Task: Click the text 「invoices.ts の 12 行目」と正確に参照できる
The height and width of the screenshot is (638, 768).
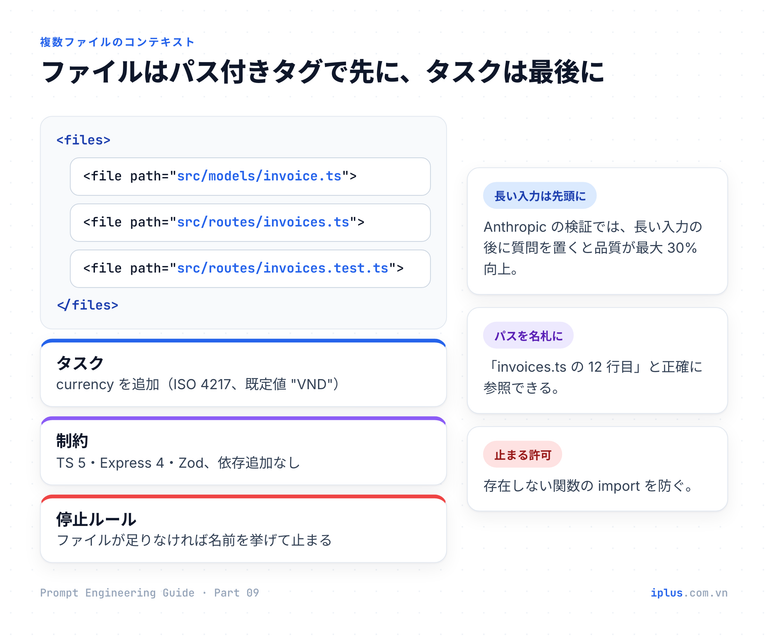Action: [x=593, y=377]
